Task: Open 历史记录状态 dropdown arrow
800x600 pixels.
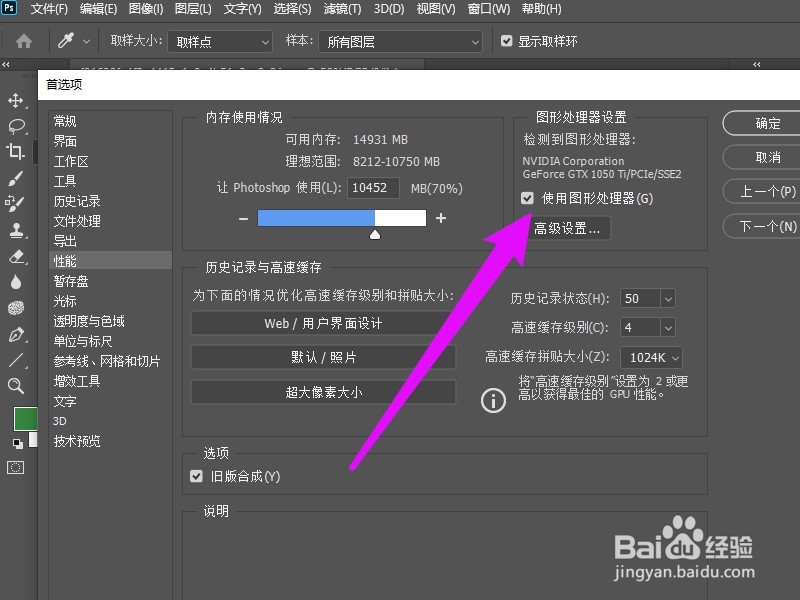Action: pos(668,298)
